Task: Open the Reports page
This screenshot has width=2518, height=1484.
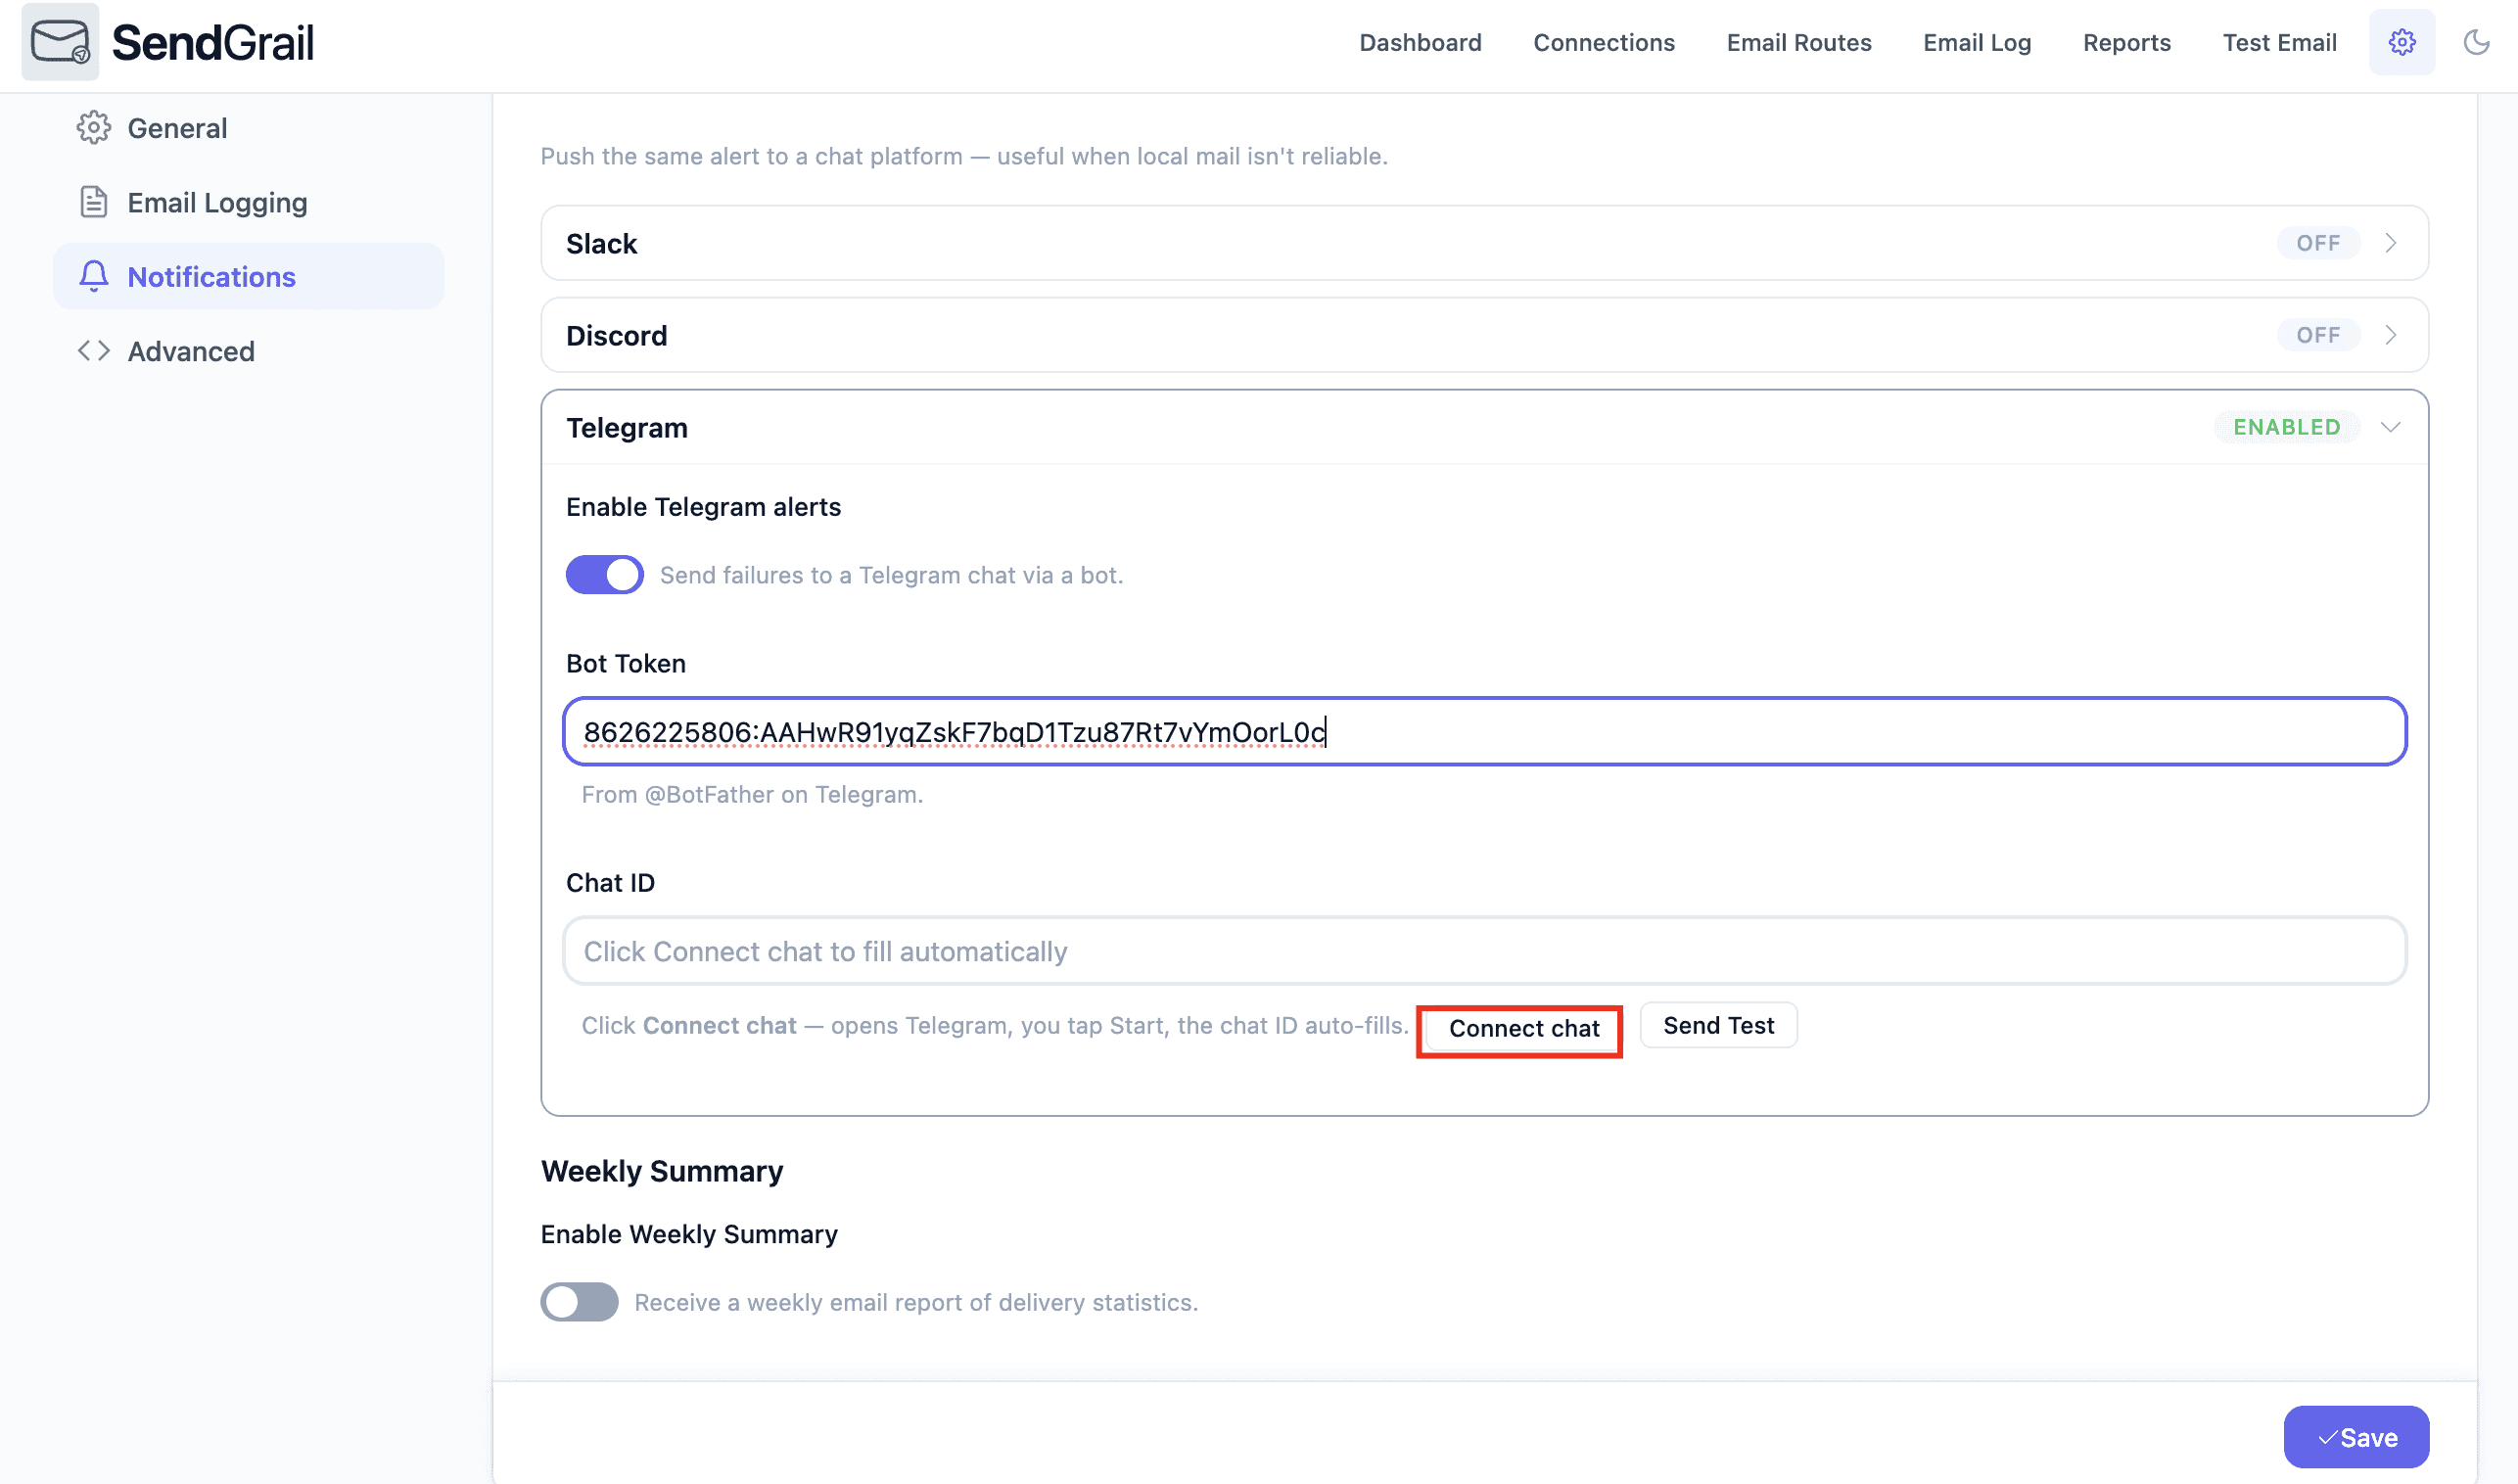Action: pyautogui.click(x=2126, y=42)
